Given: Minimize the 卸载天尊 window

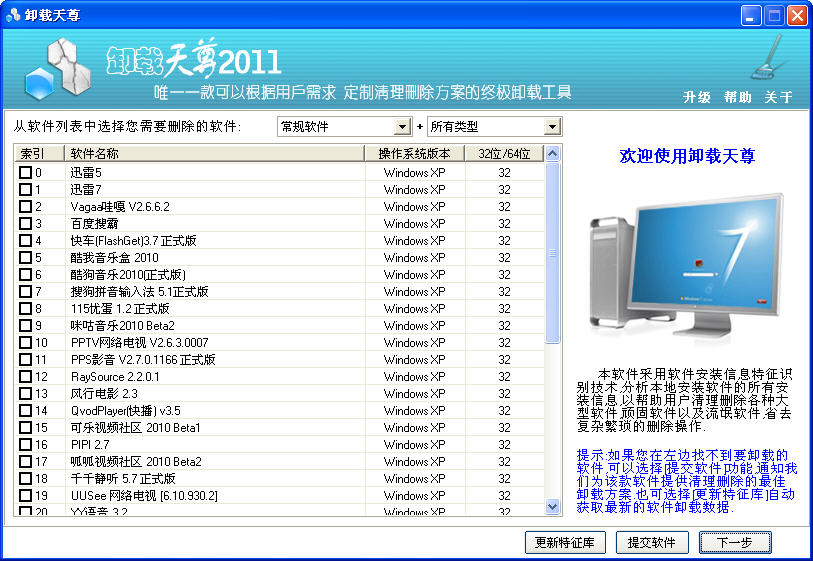Looking at the screenshot, I should click(750, 16).
